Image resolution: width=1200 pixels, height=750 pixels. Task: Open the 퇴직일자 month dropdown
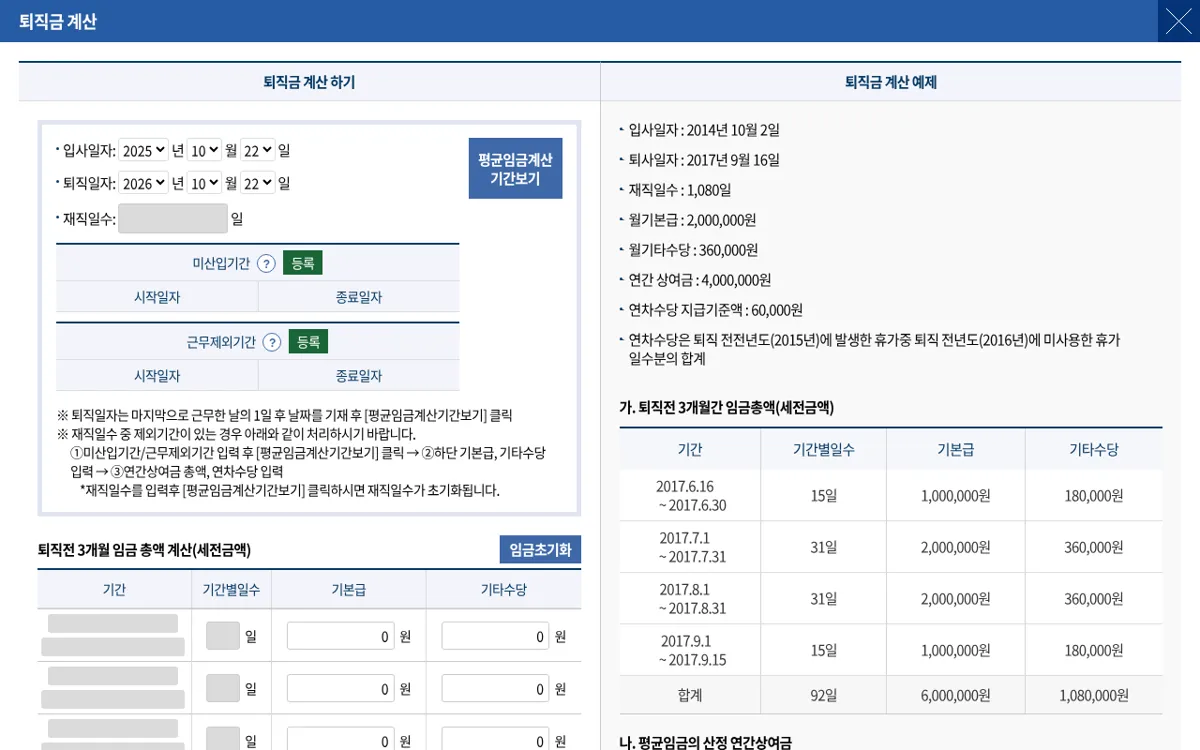coord(204,183)
